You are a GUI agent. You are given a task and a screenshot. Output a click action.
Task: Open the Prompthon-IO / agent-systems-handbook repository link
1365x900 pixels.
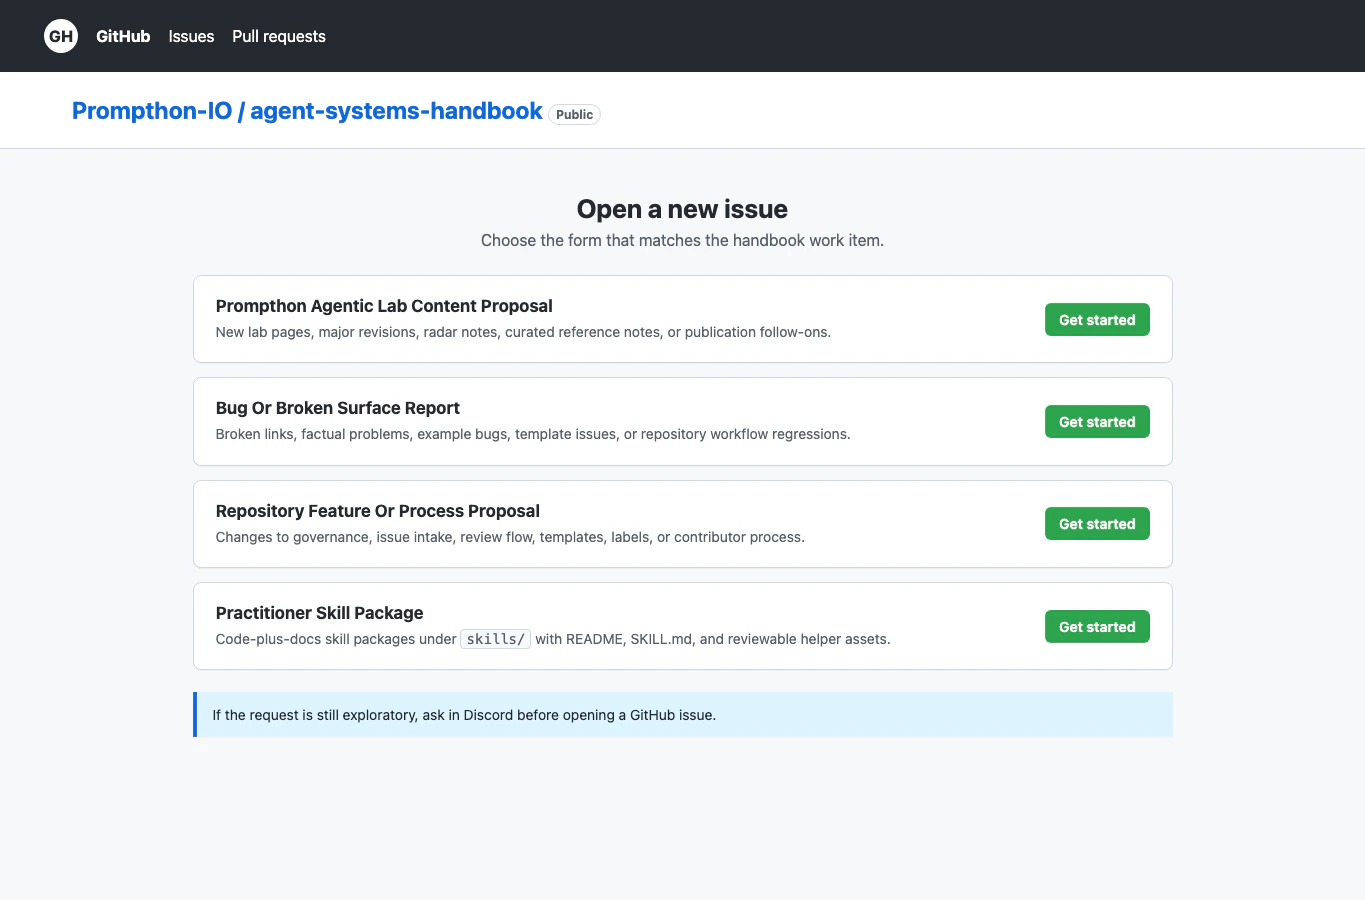(307, 111)
